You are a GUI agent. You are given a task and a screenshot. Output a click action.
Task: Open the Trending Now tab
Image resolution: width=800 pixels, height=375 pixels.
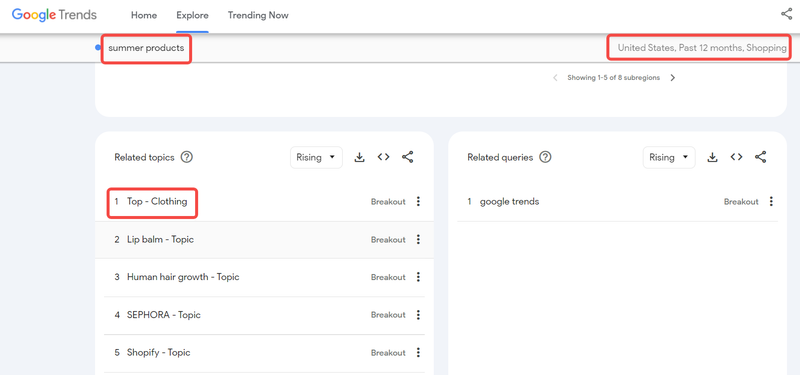(258, 15)
